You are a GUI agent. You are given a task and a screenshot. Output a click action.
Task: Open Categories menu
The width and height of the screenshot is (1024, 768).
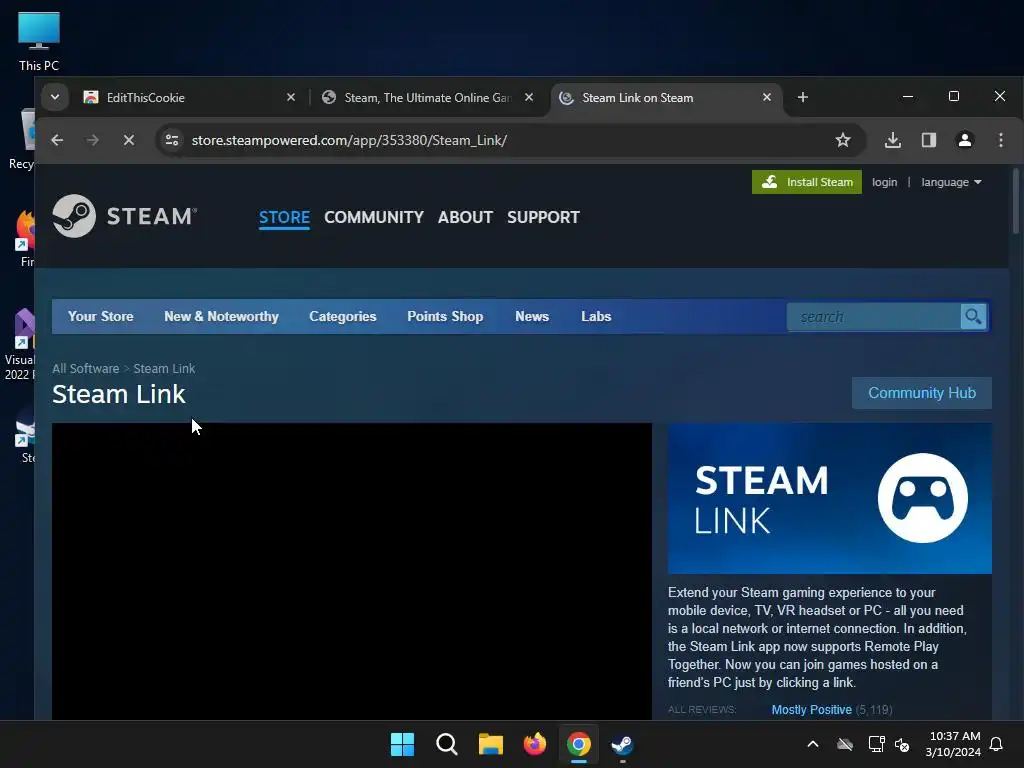pyautogui.click(x=342, y=317)
